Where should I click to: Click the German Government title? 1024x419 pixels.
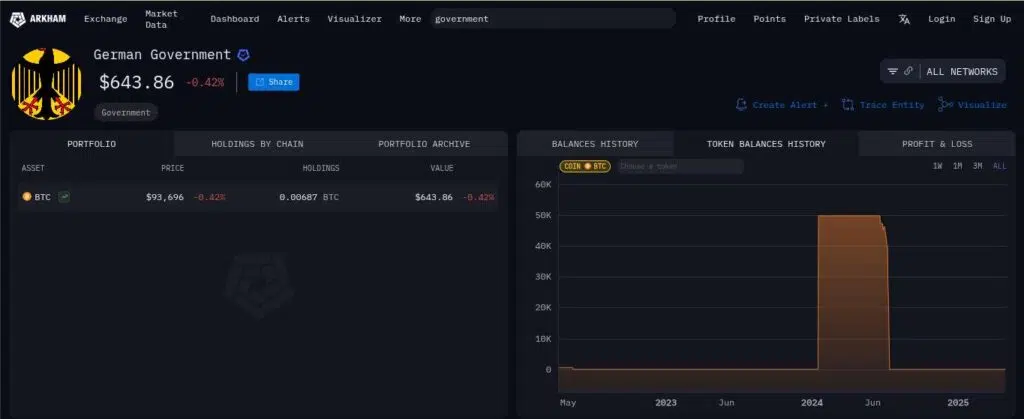tap(162, 55)
